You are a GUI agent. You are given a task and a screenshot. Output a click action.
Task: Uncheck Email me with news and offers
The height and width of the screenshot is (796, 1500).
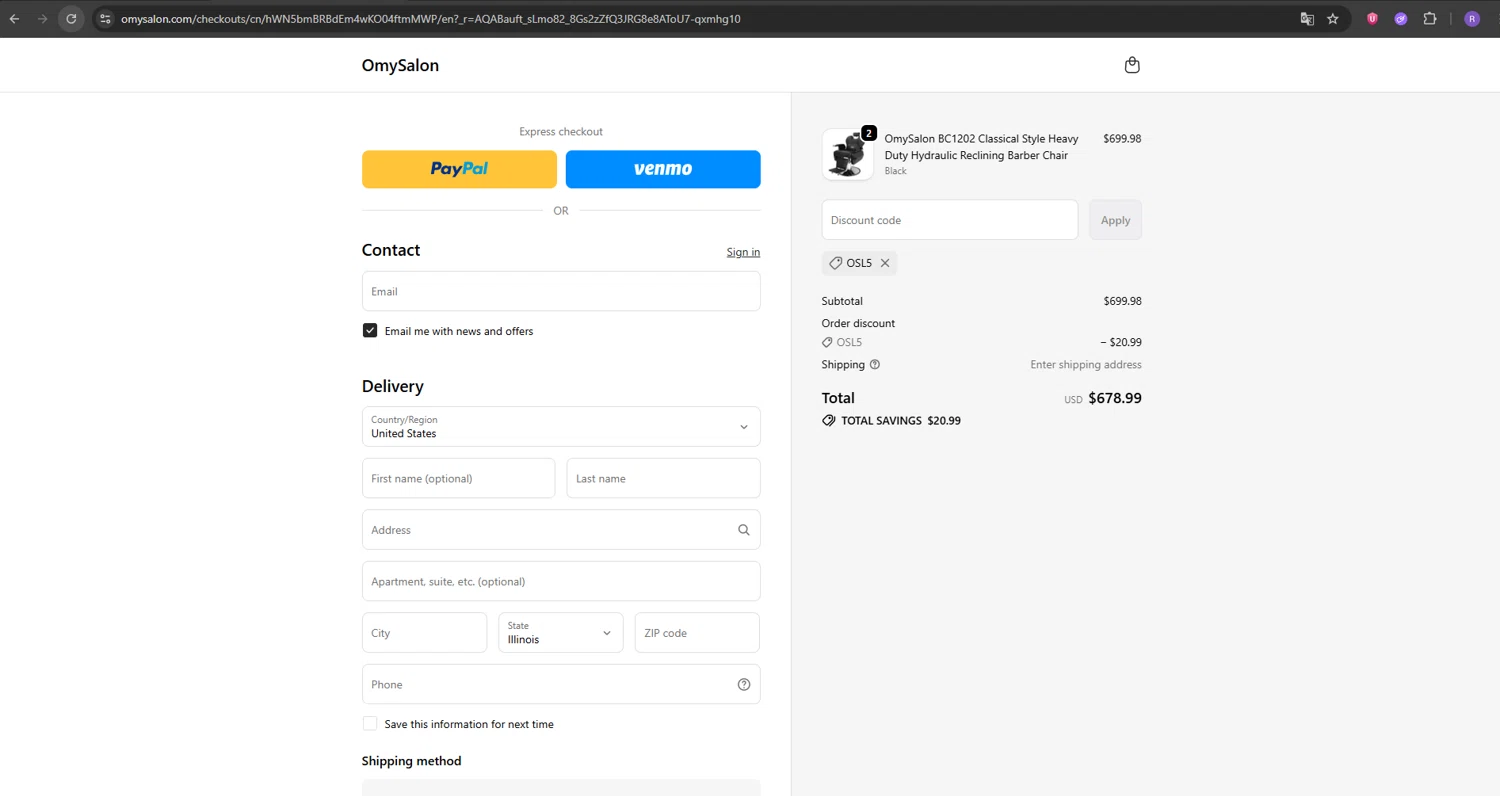(x=370, y=330)
